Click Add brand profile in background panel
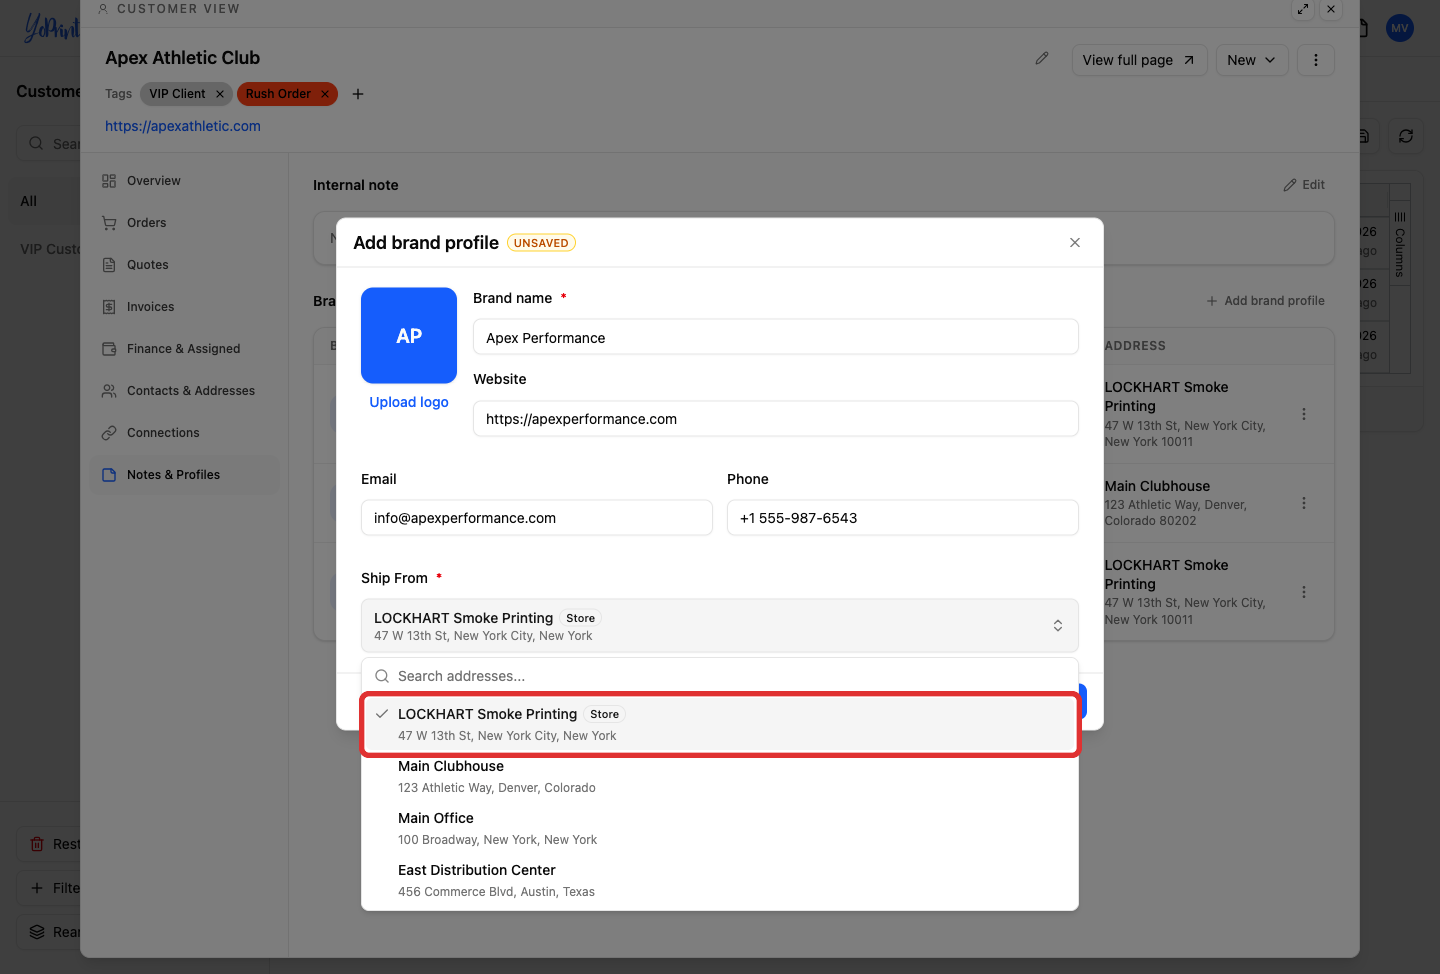This screenshot has height=974, width=1440. tap(1265, 301)
